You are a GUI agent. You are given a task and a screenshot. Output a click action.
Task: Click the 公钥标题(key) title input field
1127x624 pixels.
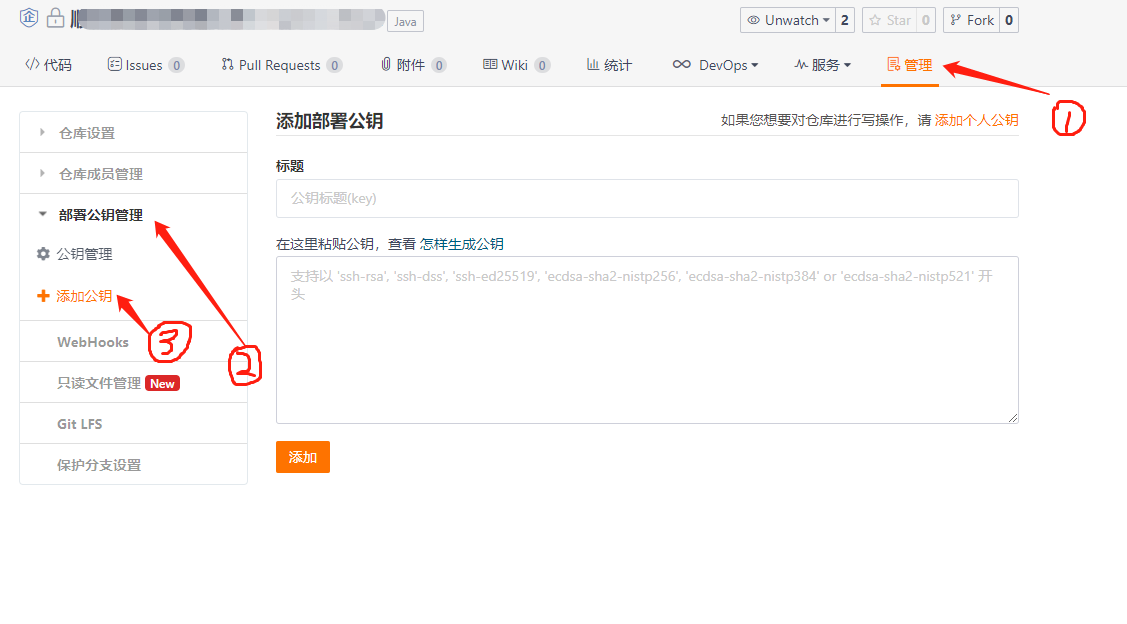pyautogui.click(x=647, y=198)
